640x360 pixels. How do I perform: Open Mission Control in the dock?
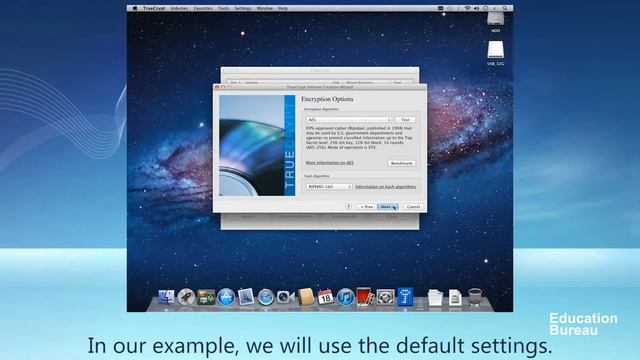pos(206,297)
